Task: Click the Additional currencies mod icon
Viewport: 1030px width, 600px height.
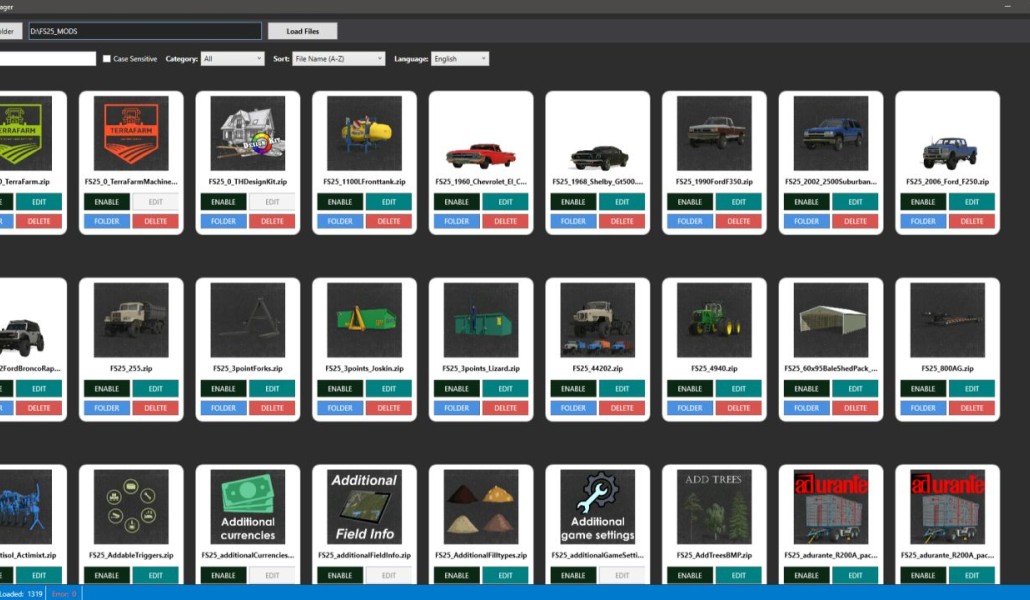Action: (x=247, y=507)
